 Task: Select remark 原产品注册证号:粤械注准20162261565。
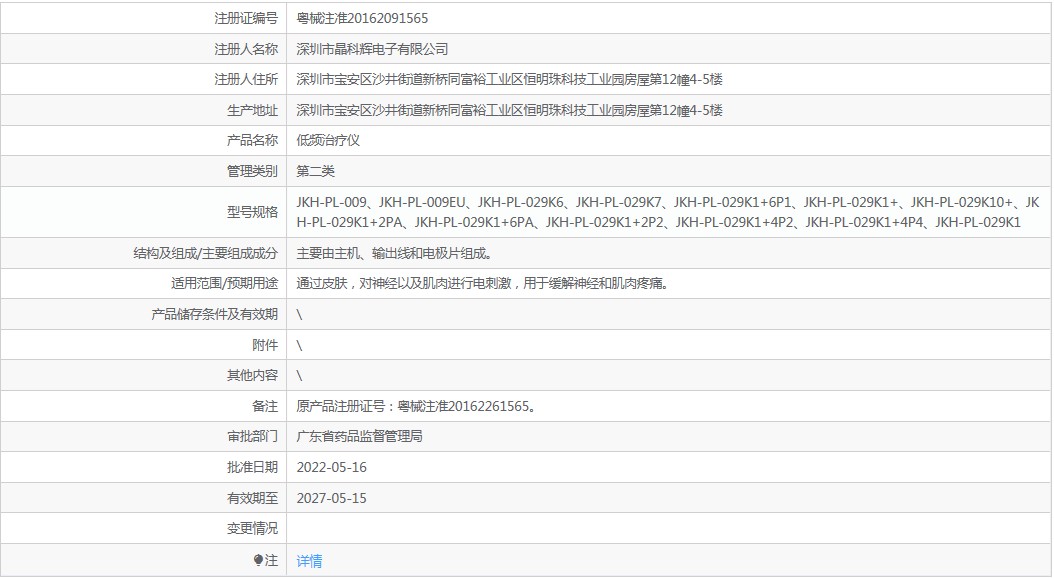(x=416, y=406)
